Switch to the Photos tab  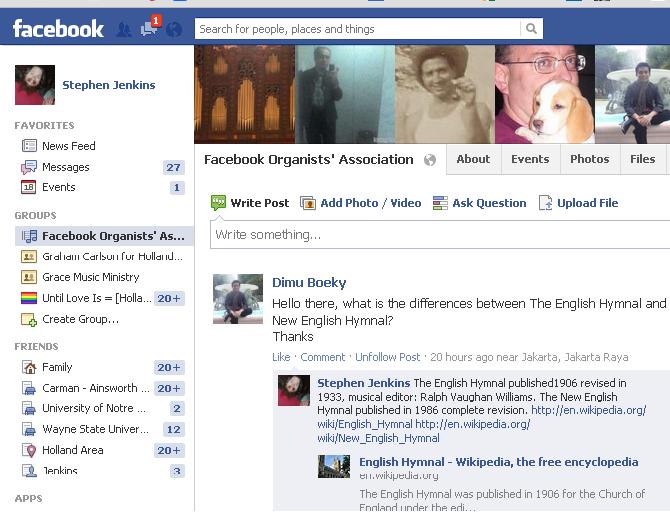click(590, 159)
